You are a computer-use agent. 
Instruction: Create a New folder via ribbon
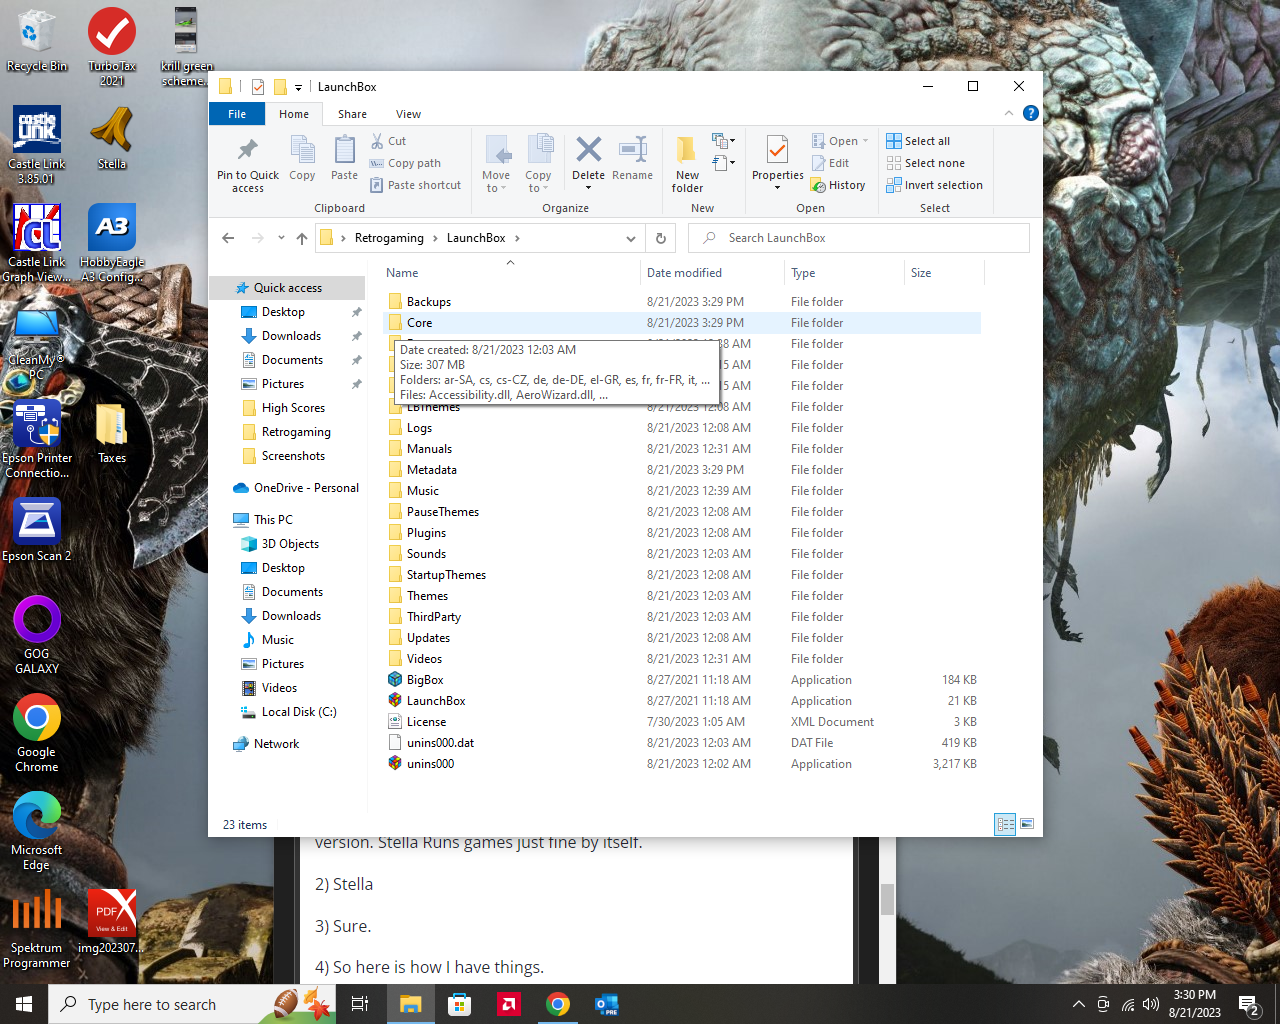tap(687, 164)
